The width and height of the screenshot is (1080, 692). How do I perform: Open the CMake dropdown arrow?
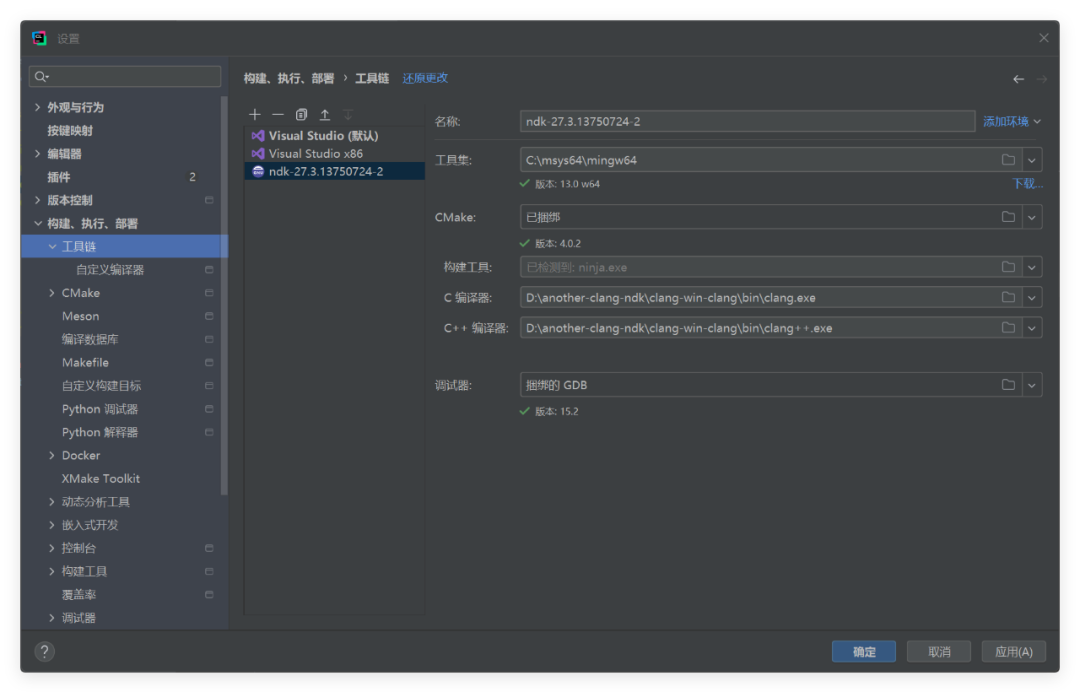coord(1032,217)
